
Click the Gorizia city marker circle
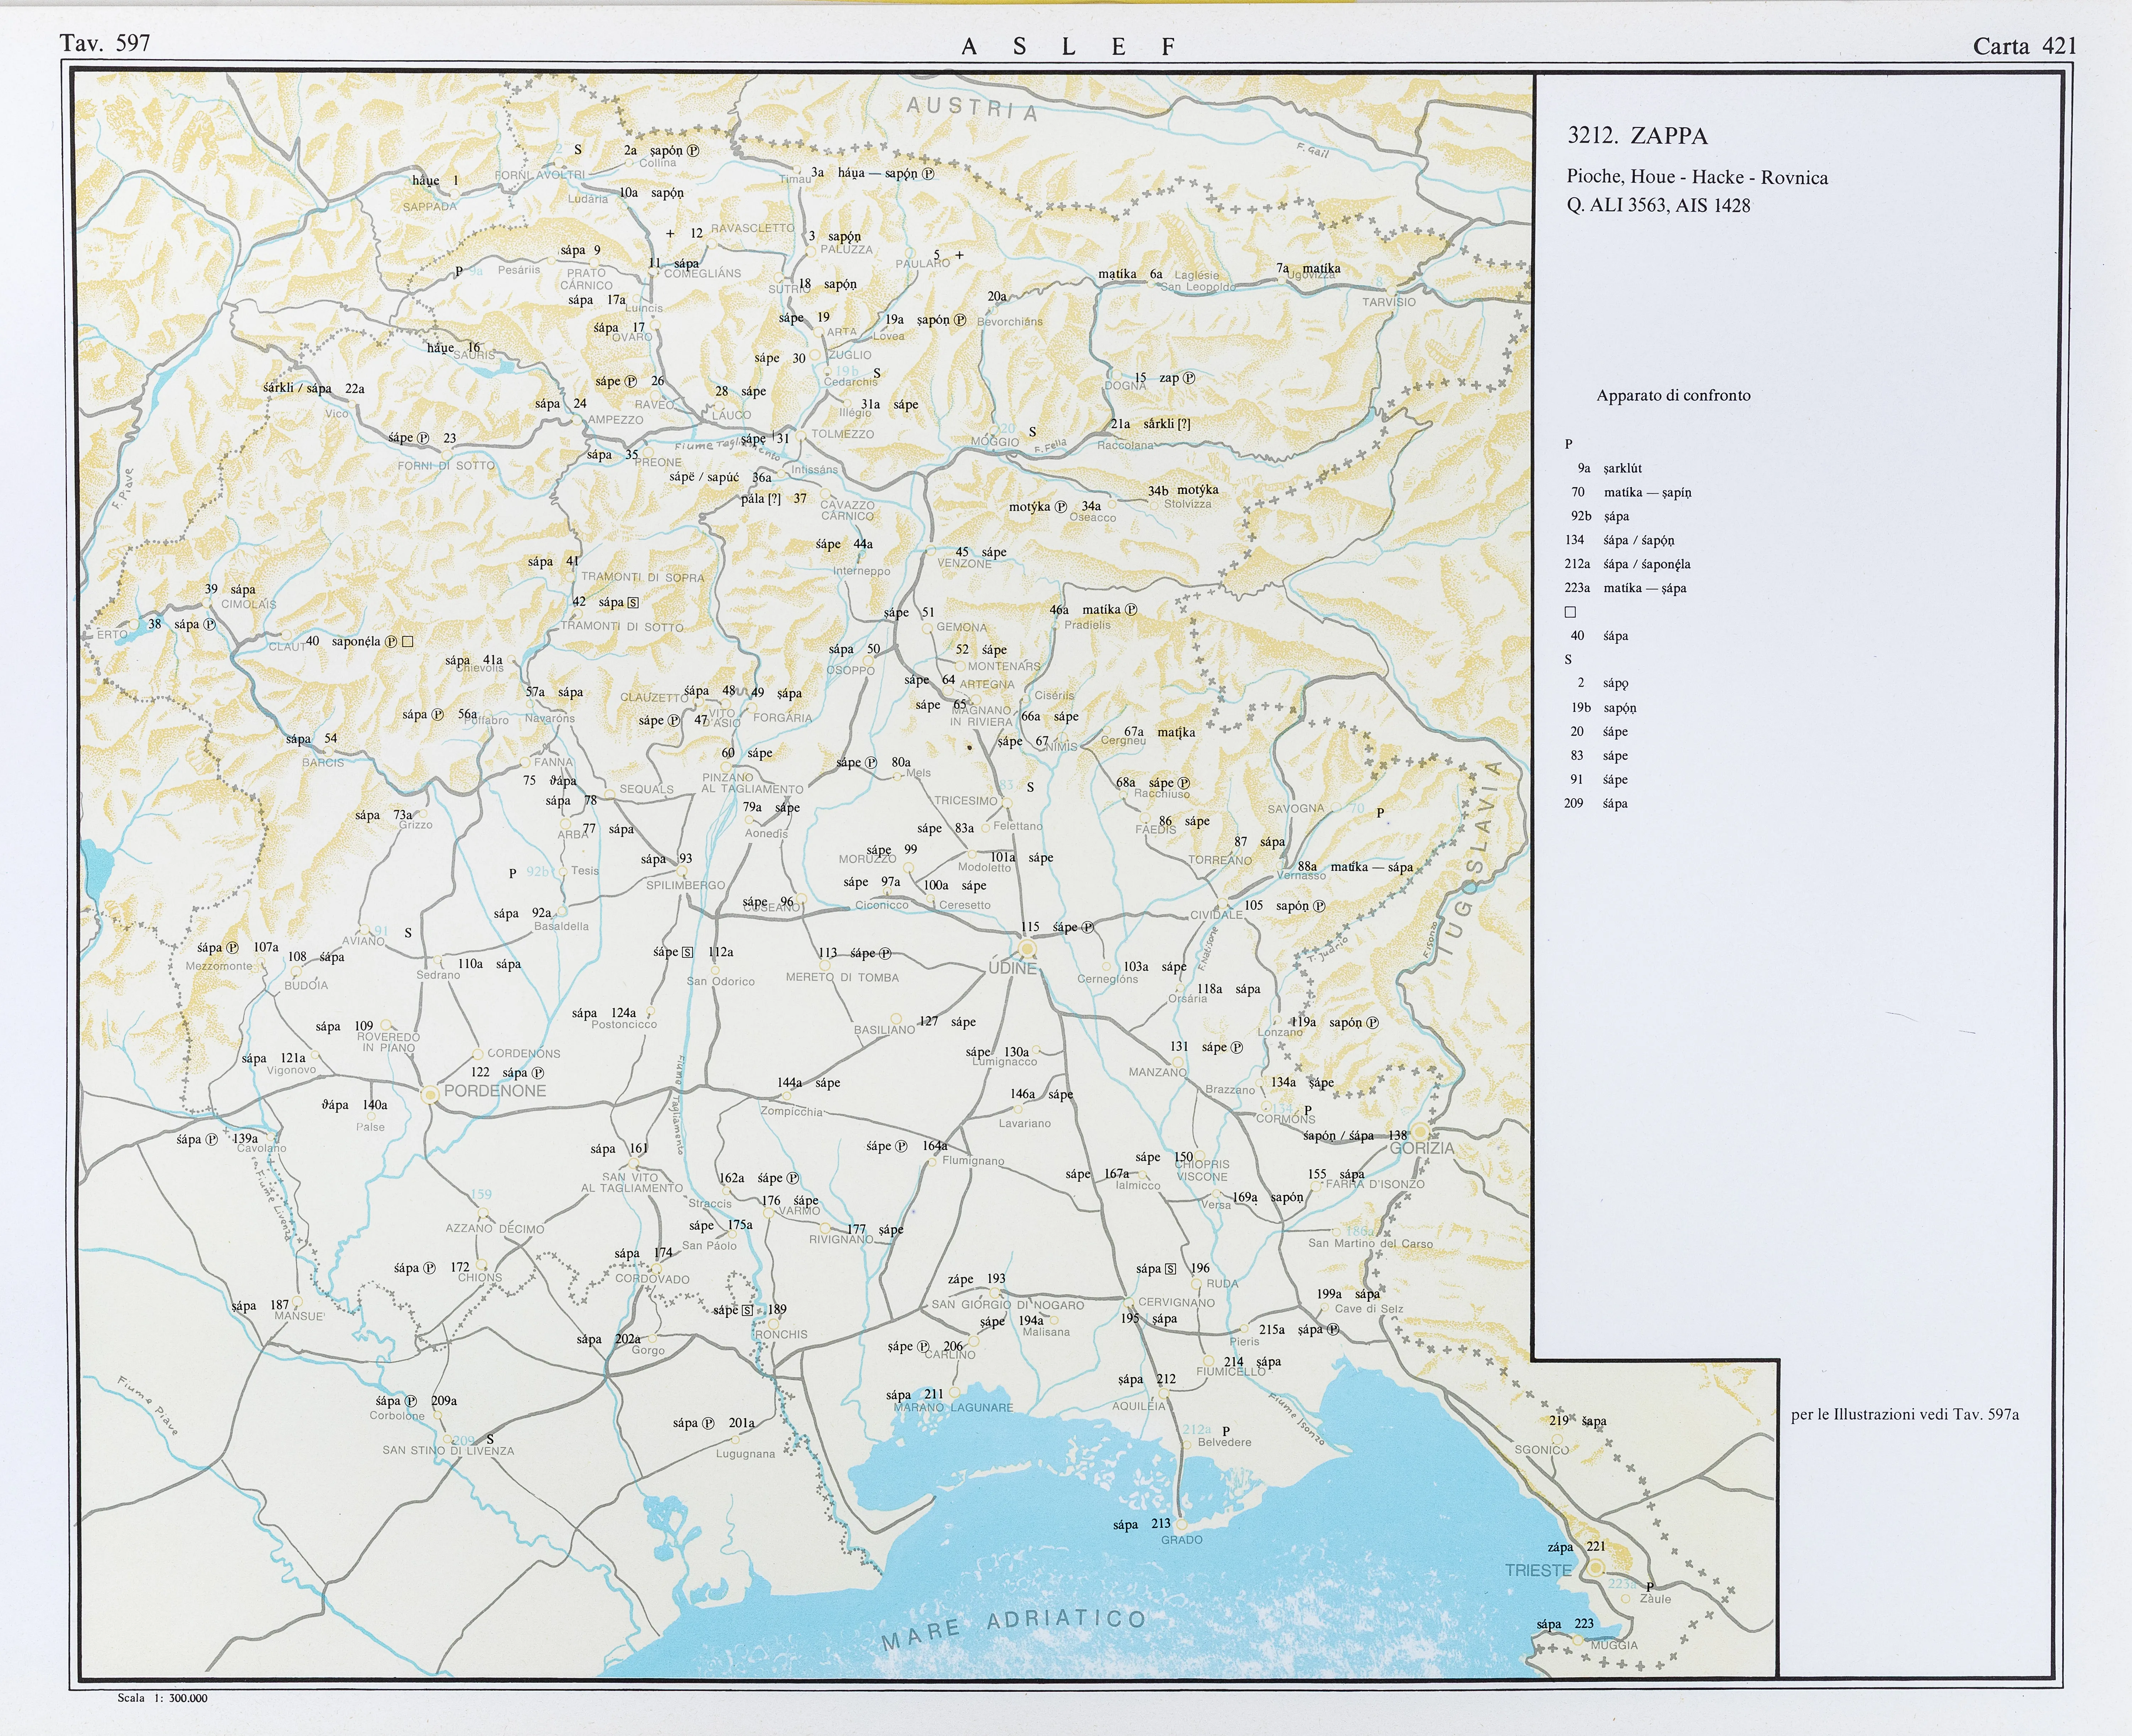click(x=1420, y=1132)
